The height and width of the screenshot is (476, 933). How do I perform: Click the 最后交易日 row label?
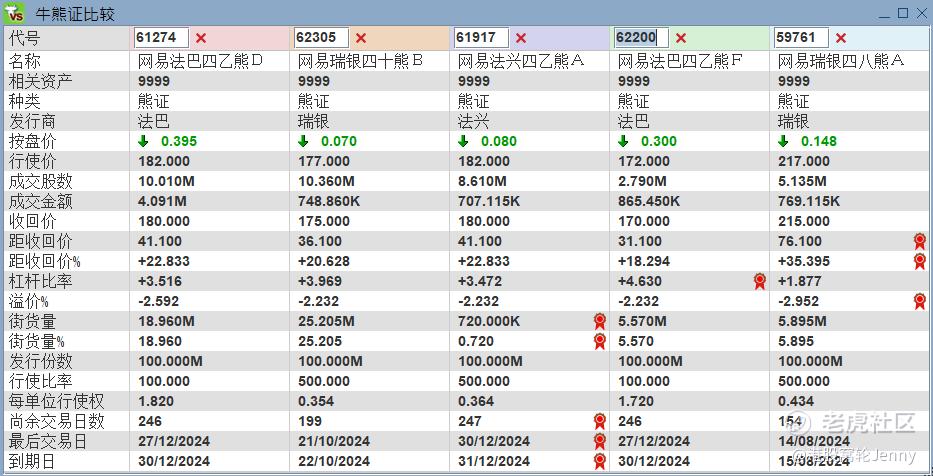click(x=48, y=441)
